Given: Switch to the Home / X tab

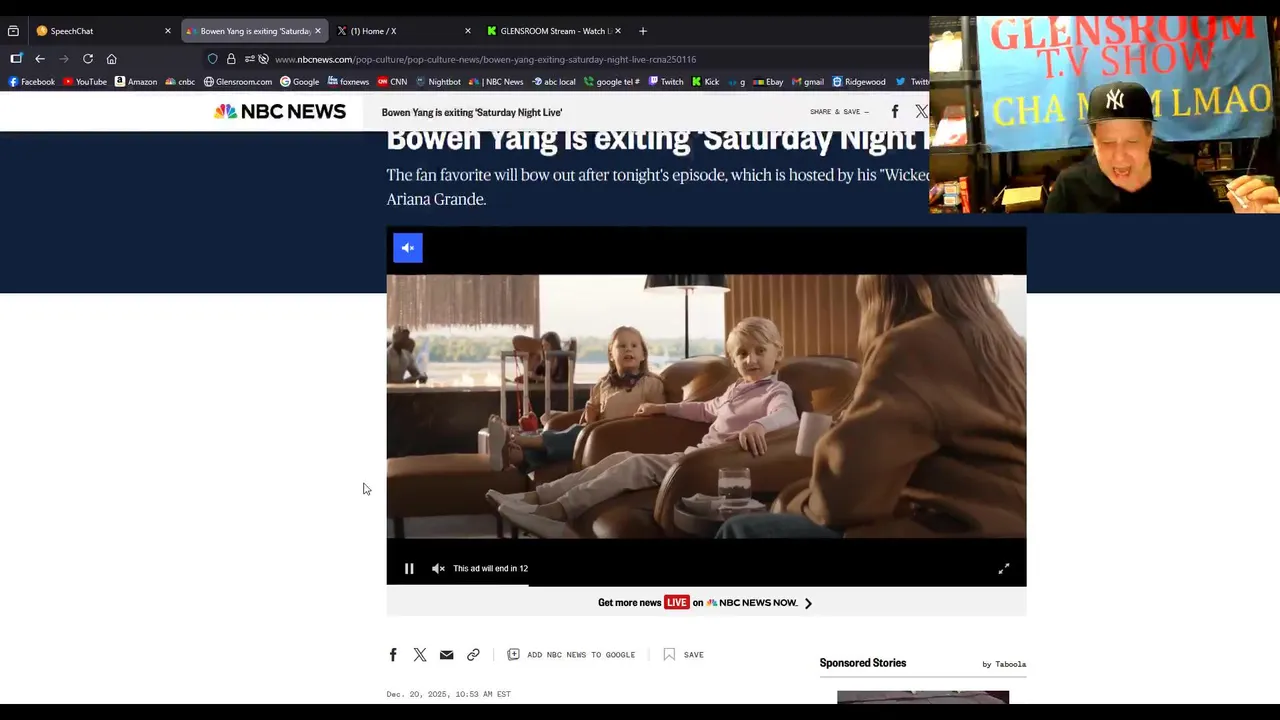Looking at the screenshot, I should pos(404,31).
